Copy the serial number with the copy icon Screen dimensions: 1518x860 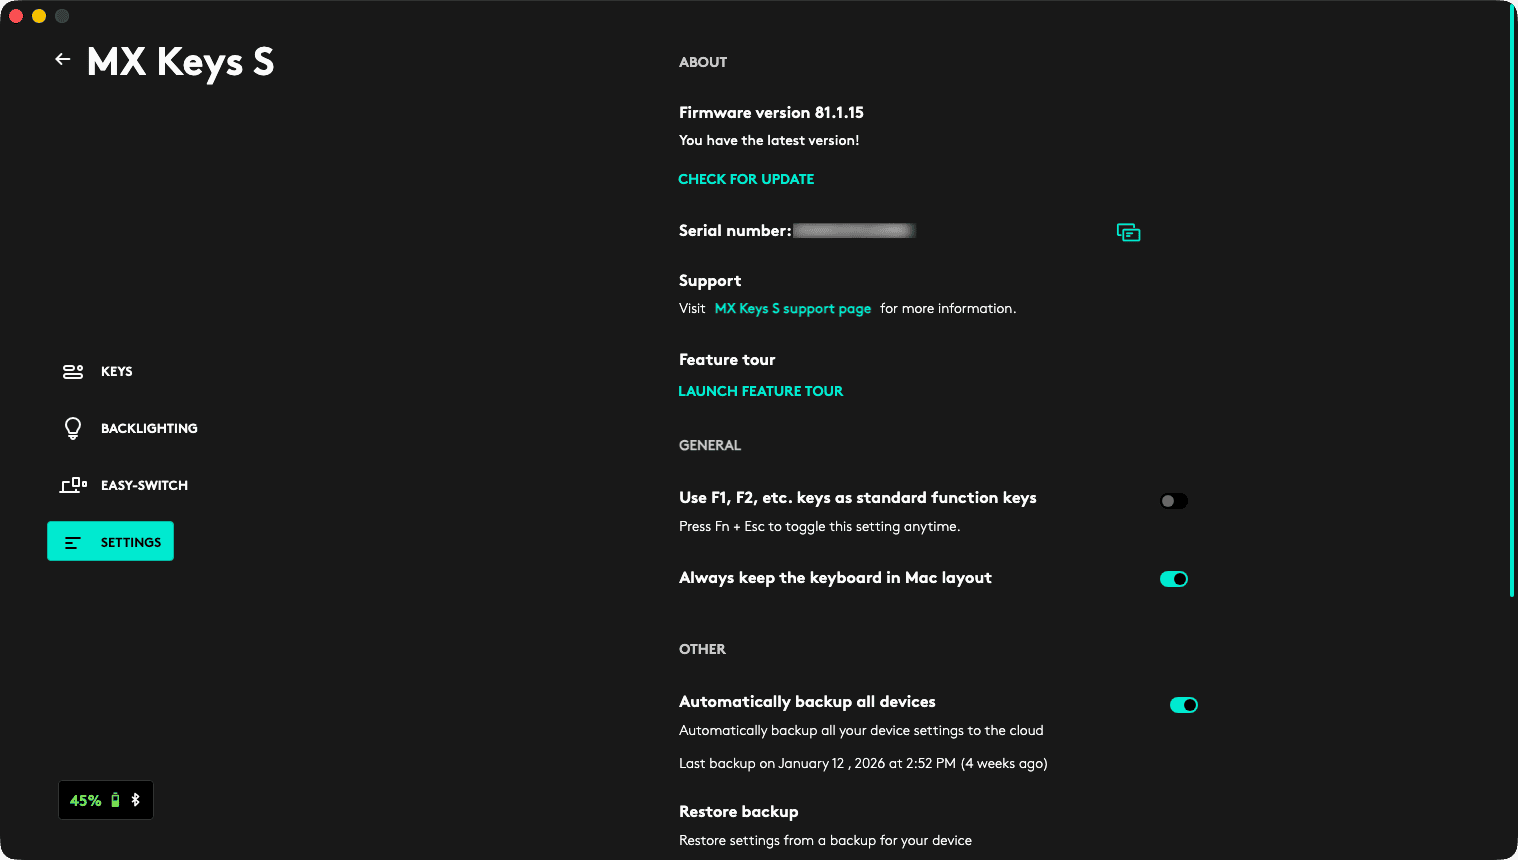pyautogui.click(x=1128, y=232)
